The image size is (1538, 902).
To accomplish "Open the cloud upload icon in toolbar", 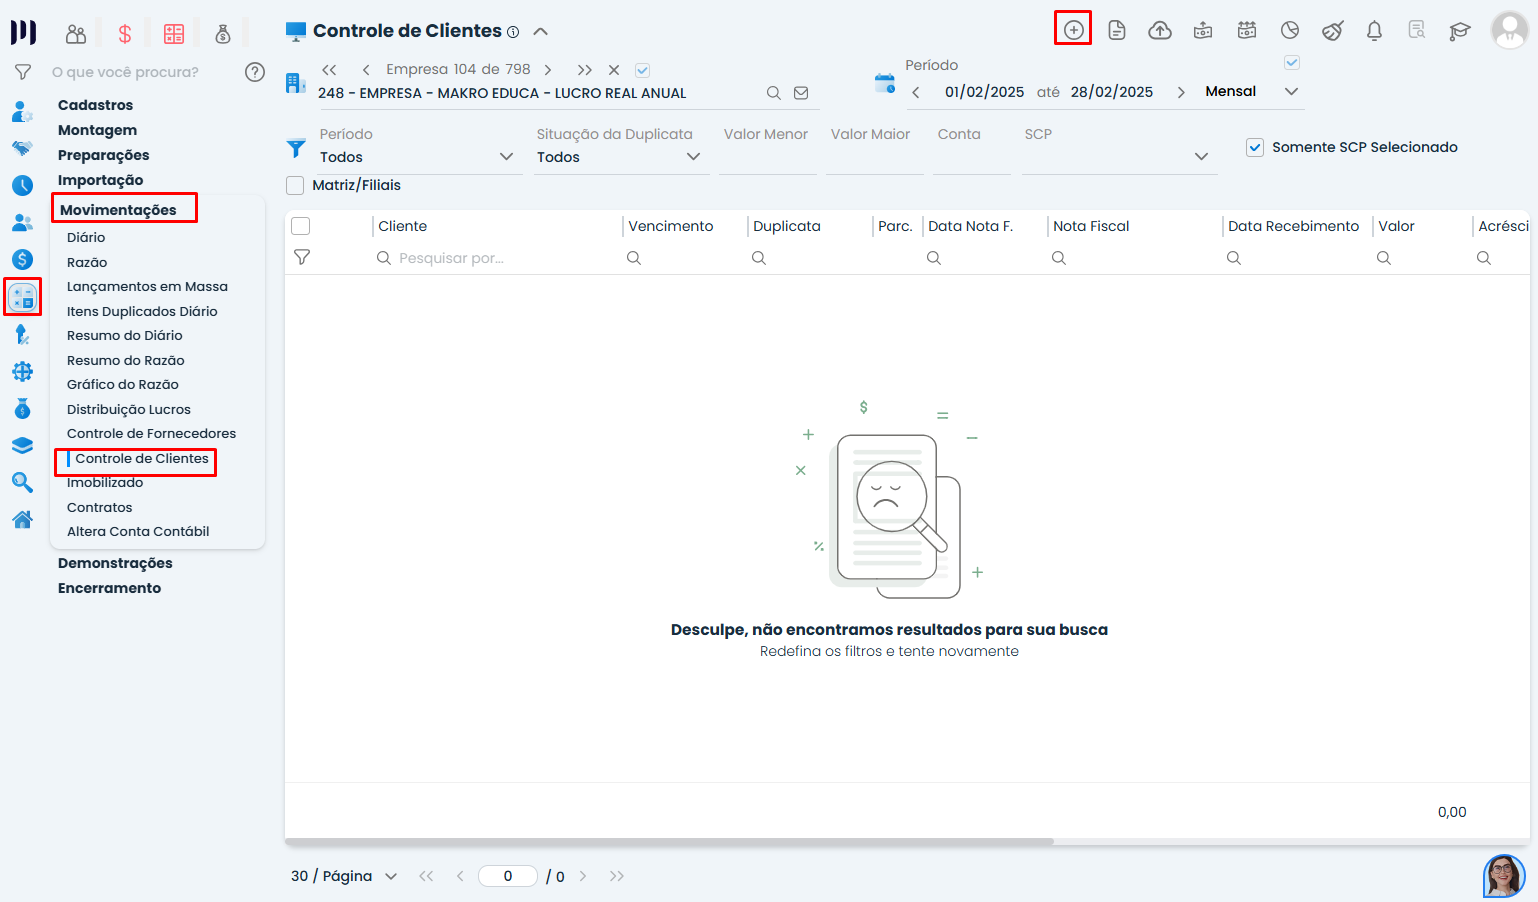I will point(1160,31).
